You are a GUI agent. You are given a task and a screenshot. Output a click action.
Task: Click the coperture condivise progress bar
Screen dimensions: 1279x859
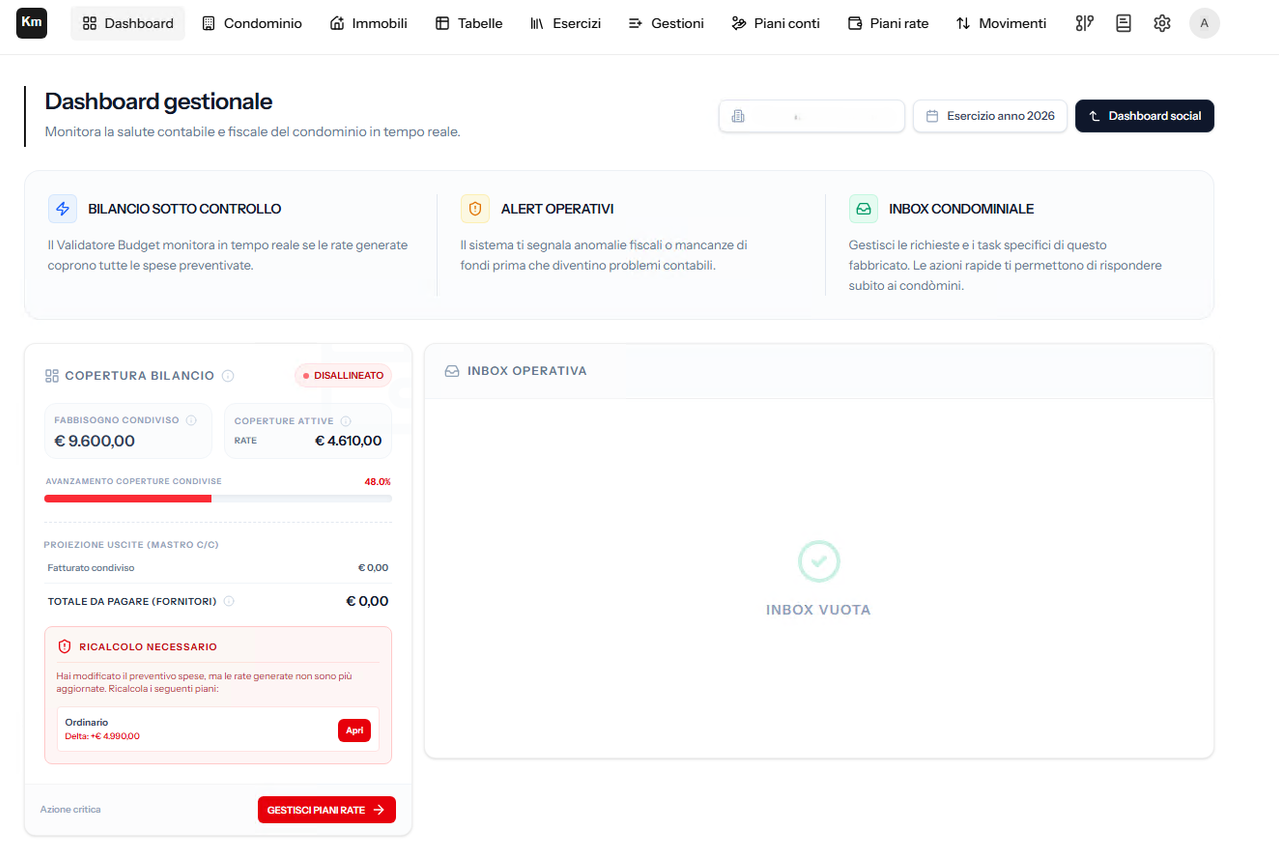[218, 498]
